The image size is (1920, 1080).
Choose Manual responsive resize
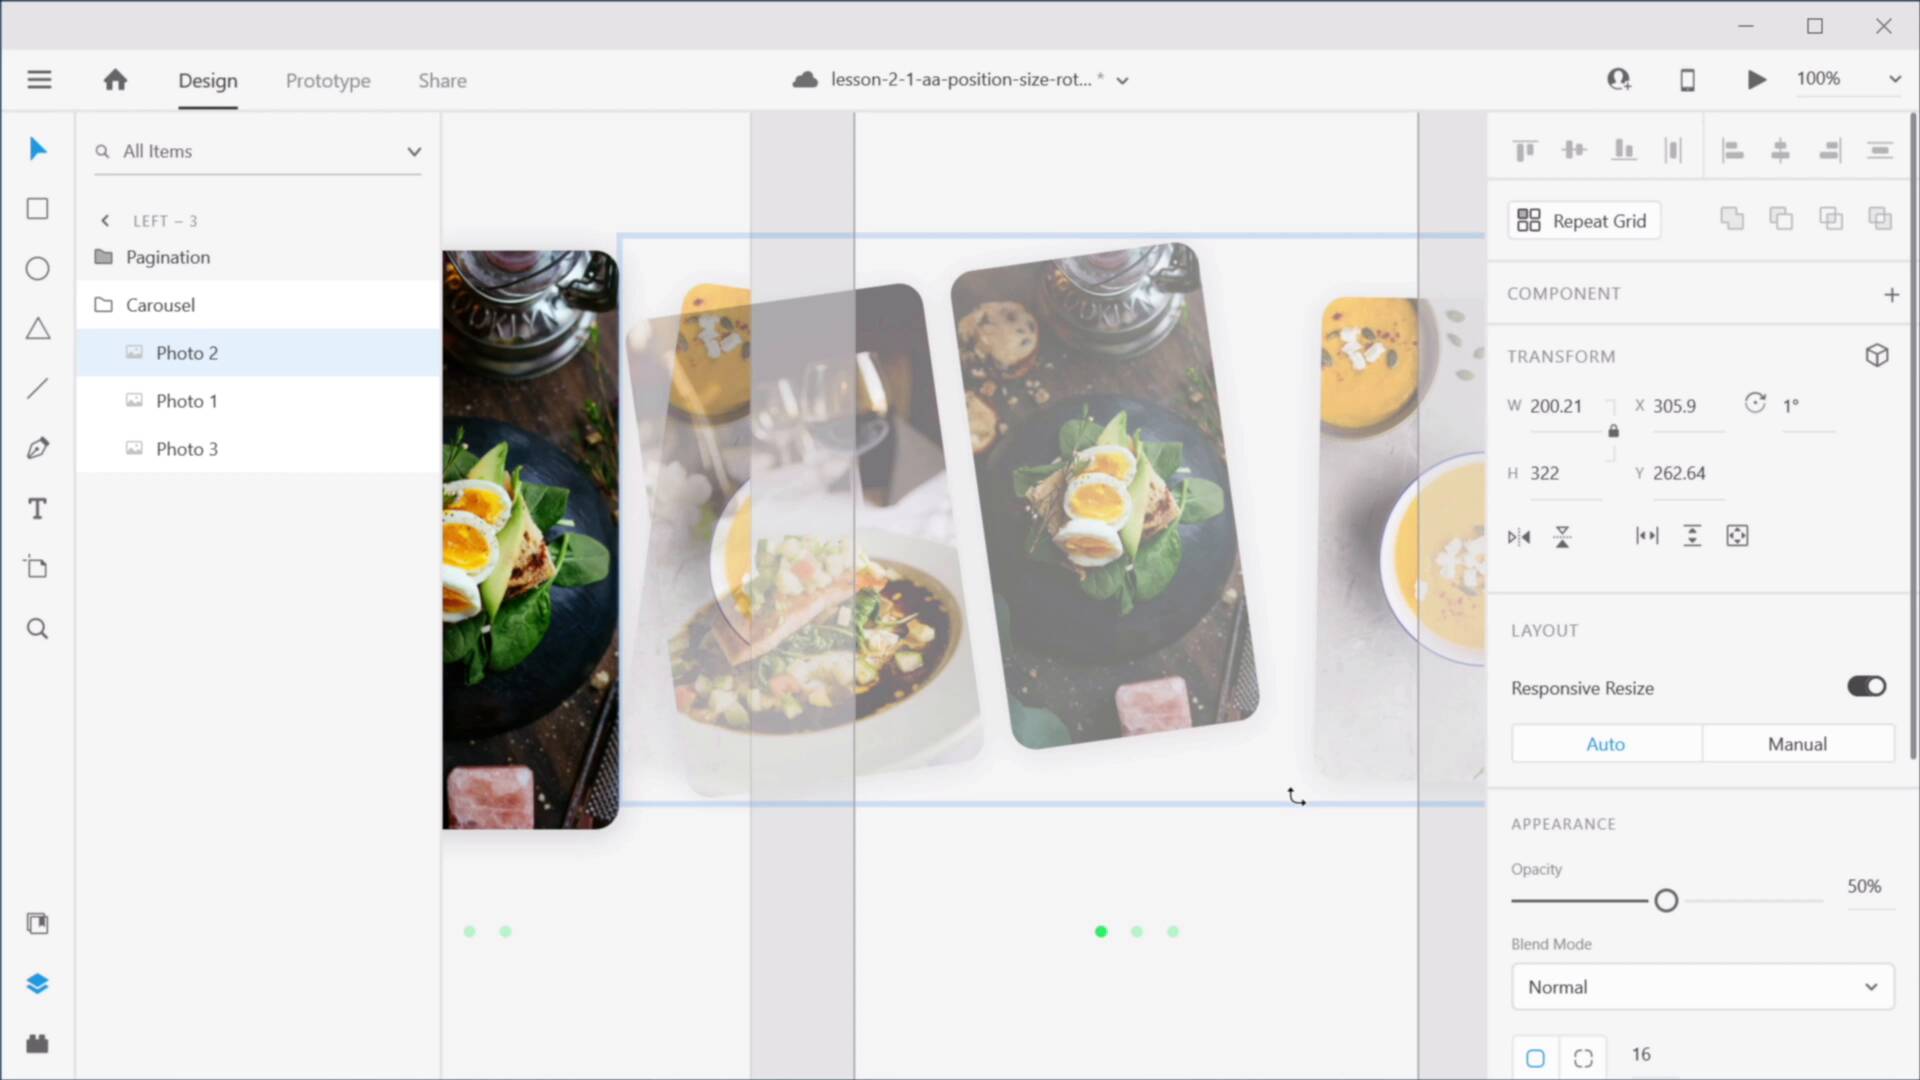click(1797, 744)
